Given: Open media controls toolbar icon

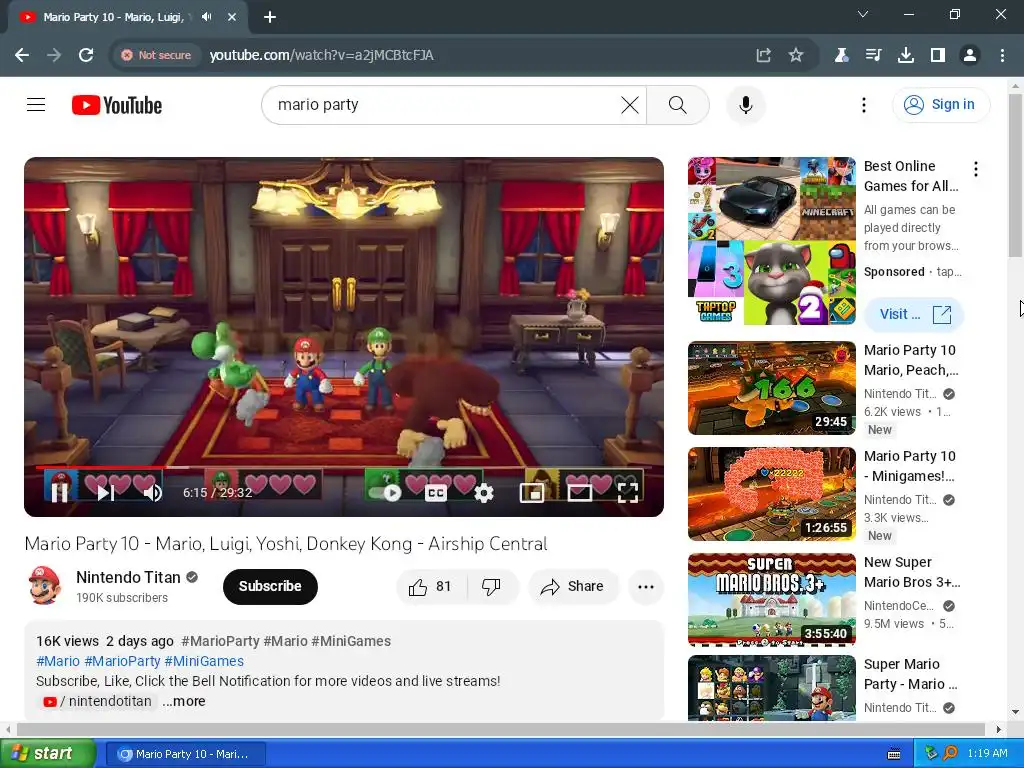Looking at the screenshot, I should [873, 55].
